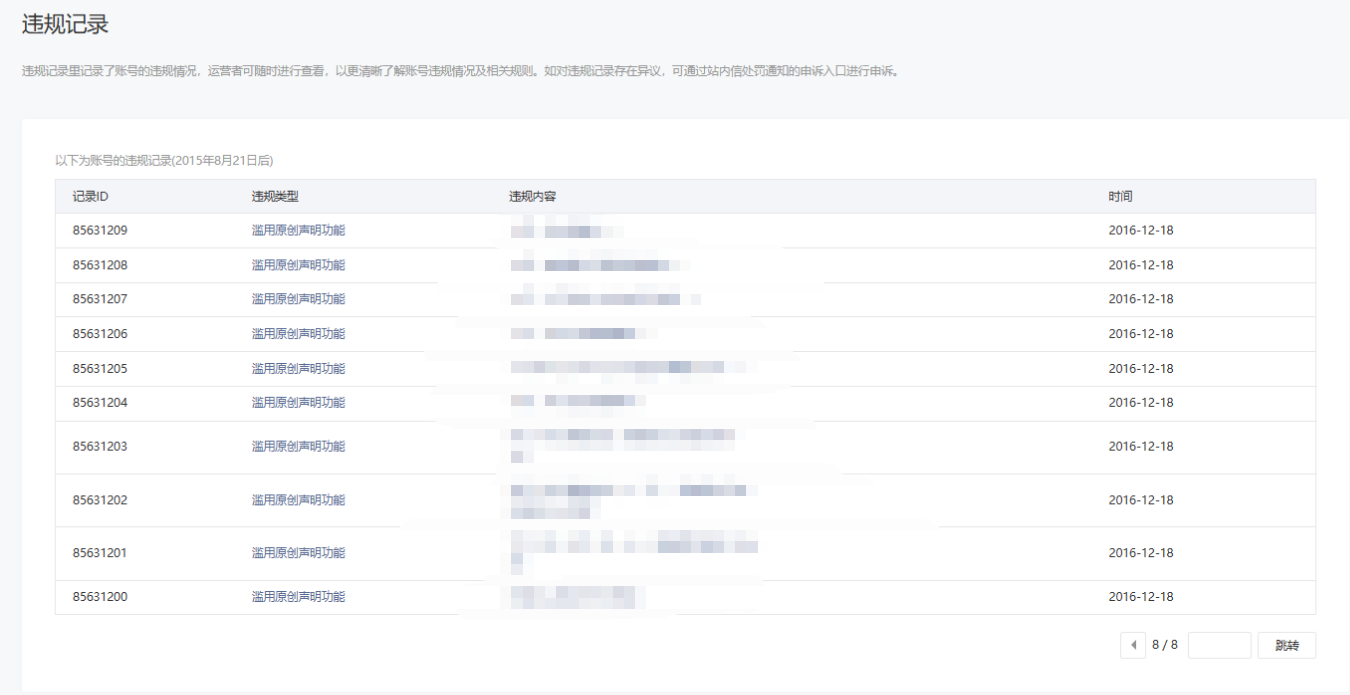Open 滥用原创声明功能 link for record 85631201

coord(298,553)
